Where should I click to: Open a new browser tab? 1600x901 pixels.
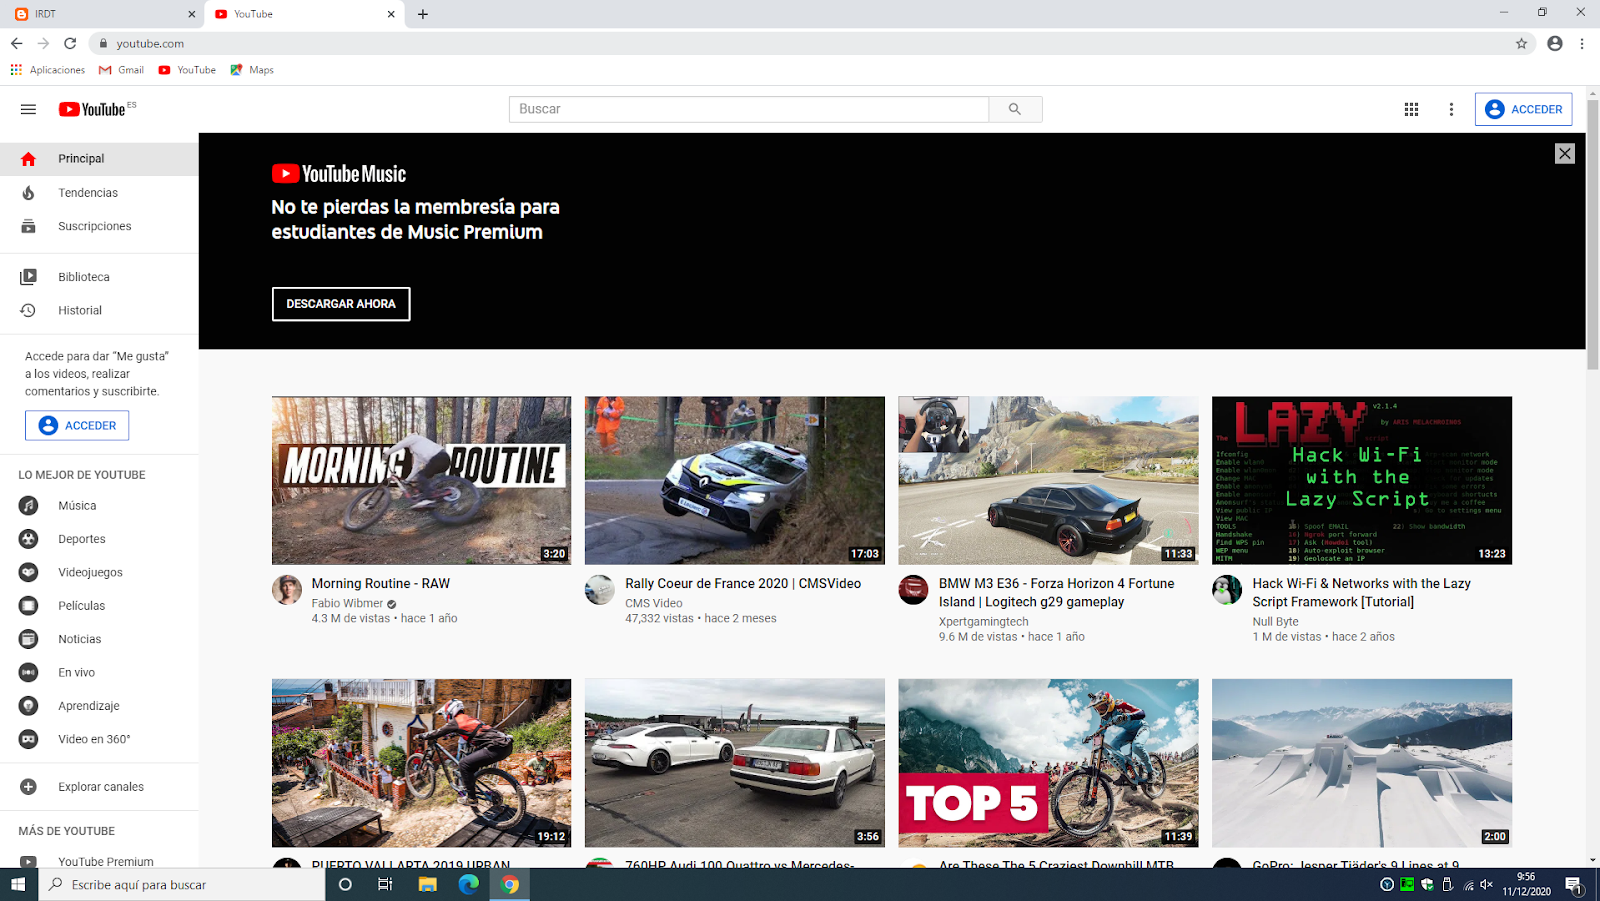[423, 14]
